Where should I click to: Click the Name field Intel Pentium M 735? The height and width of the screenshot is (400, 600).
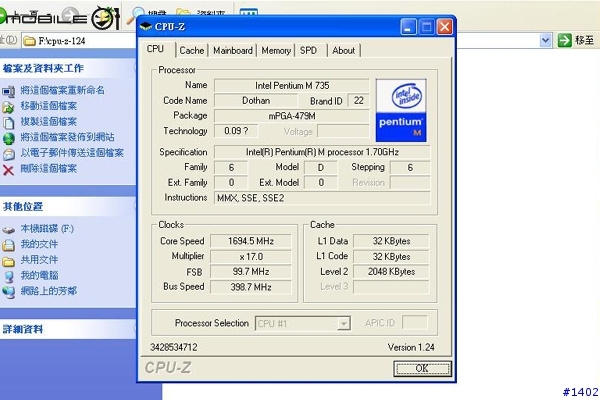pyautogui.click(x=292, y=86)
